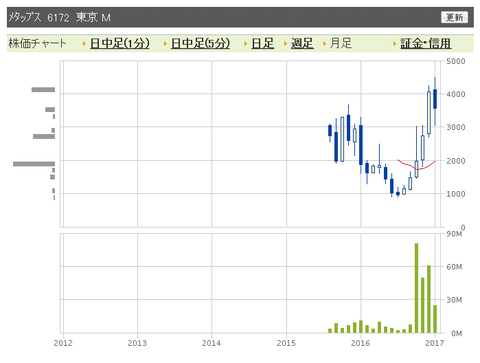Viewport: 480px width, 363px height.
Task: Click orange arrow before 日中足(5分)
Action: point(165,44)
